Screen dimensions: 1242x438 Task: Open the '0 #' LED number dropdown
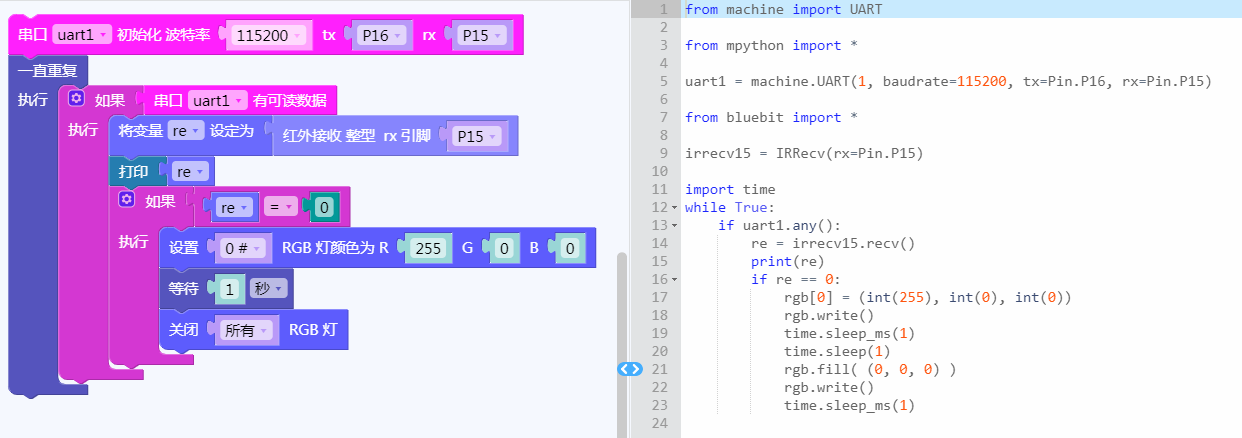point(243,248)
